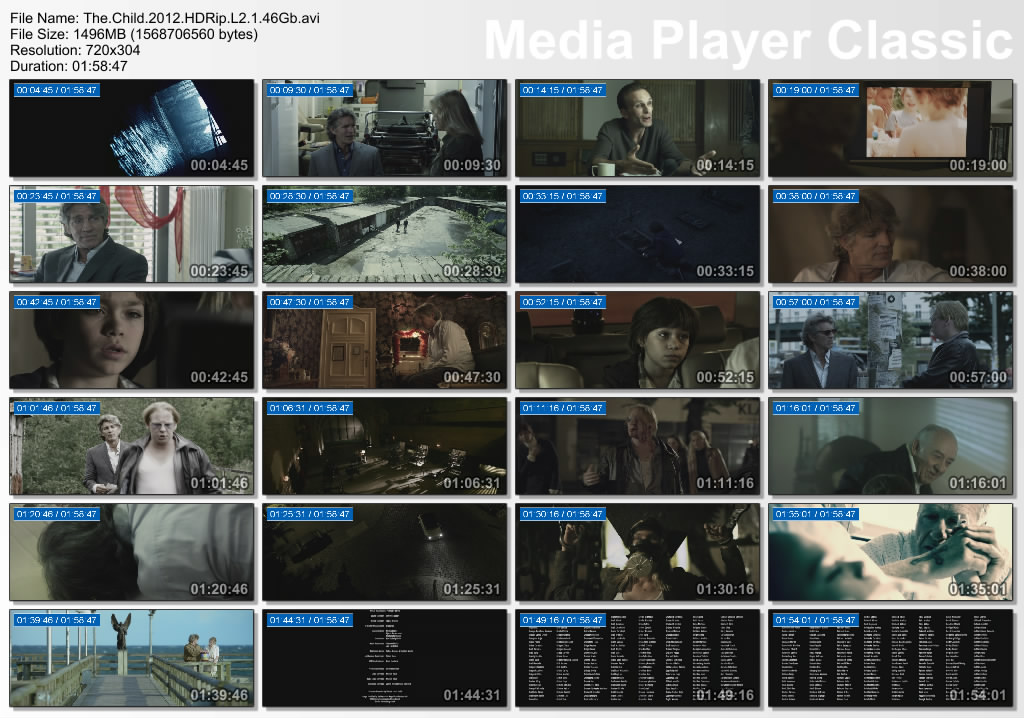The height and width of the screenshot is (718, 1024).
Task: Click the 01:16:01 bald man thumbnail
Action: 891,446
